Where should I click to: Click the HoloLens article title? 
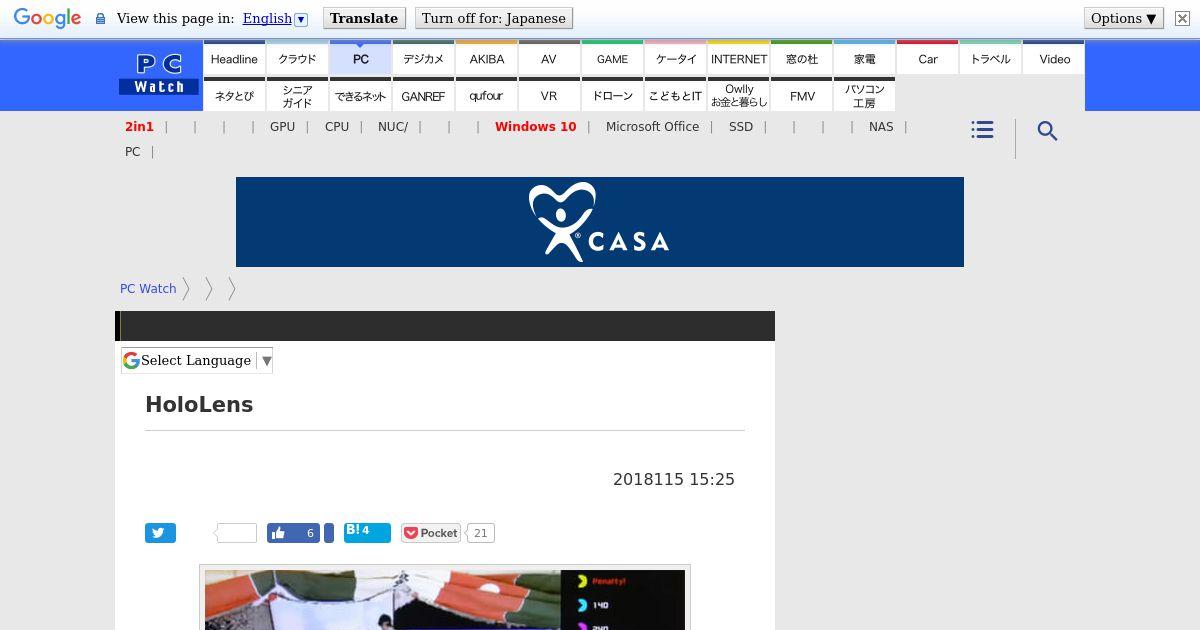[199, 404]
